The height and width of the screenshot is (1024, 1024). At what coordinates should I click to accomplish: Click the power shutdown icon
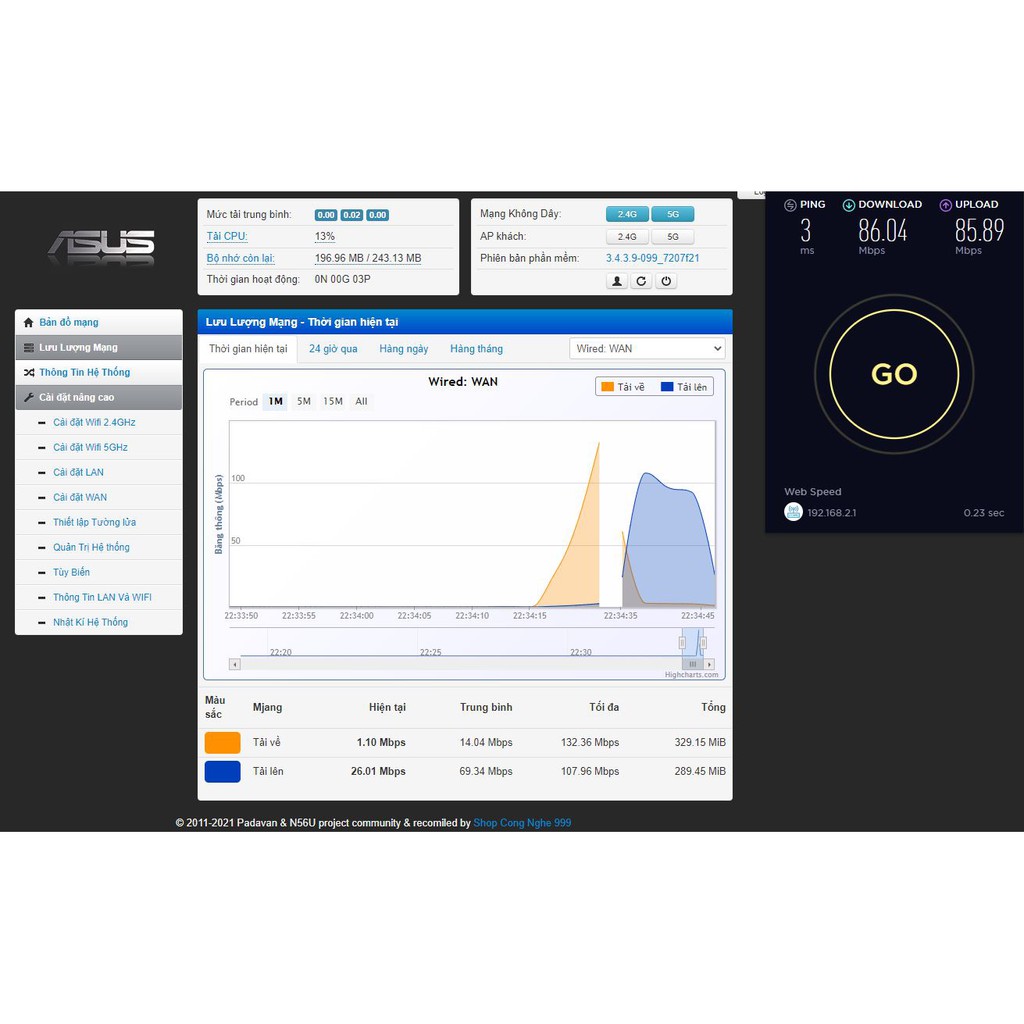click(667, 281)
